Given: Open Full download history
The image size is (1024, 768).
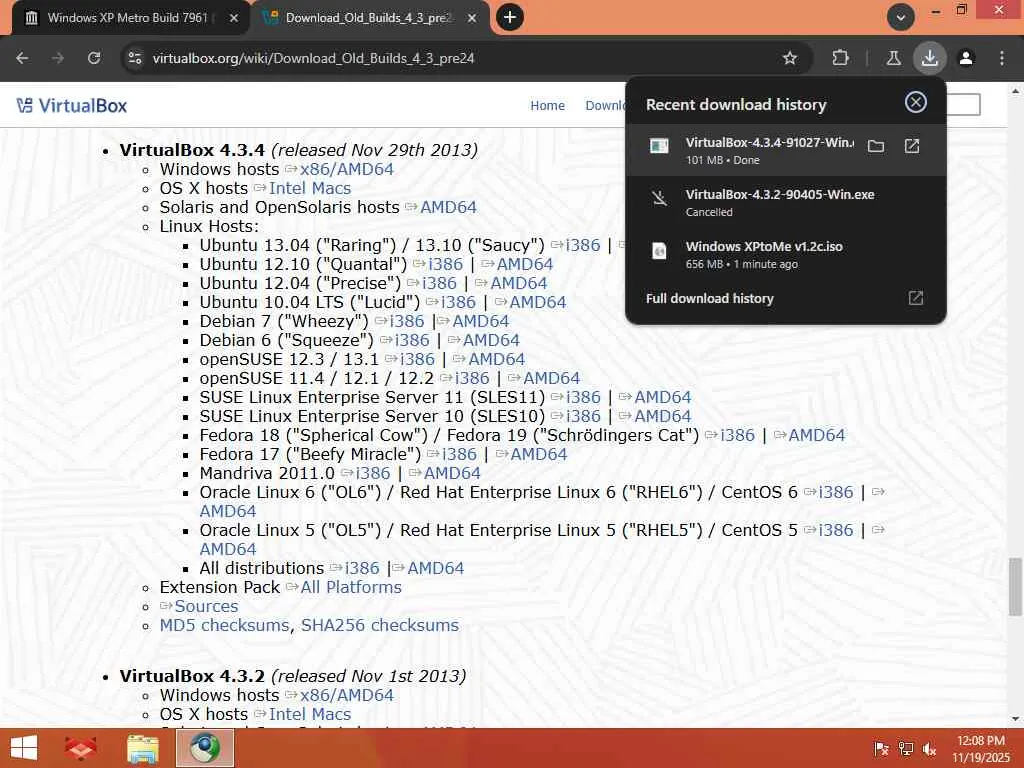Looking at the screenshot, I should click(709, 298).
